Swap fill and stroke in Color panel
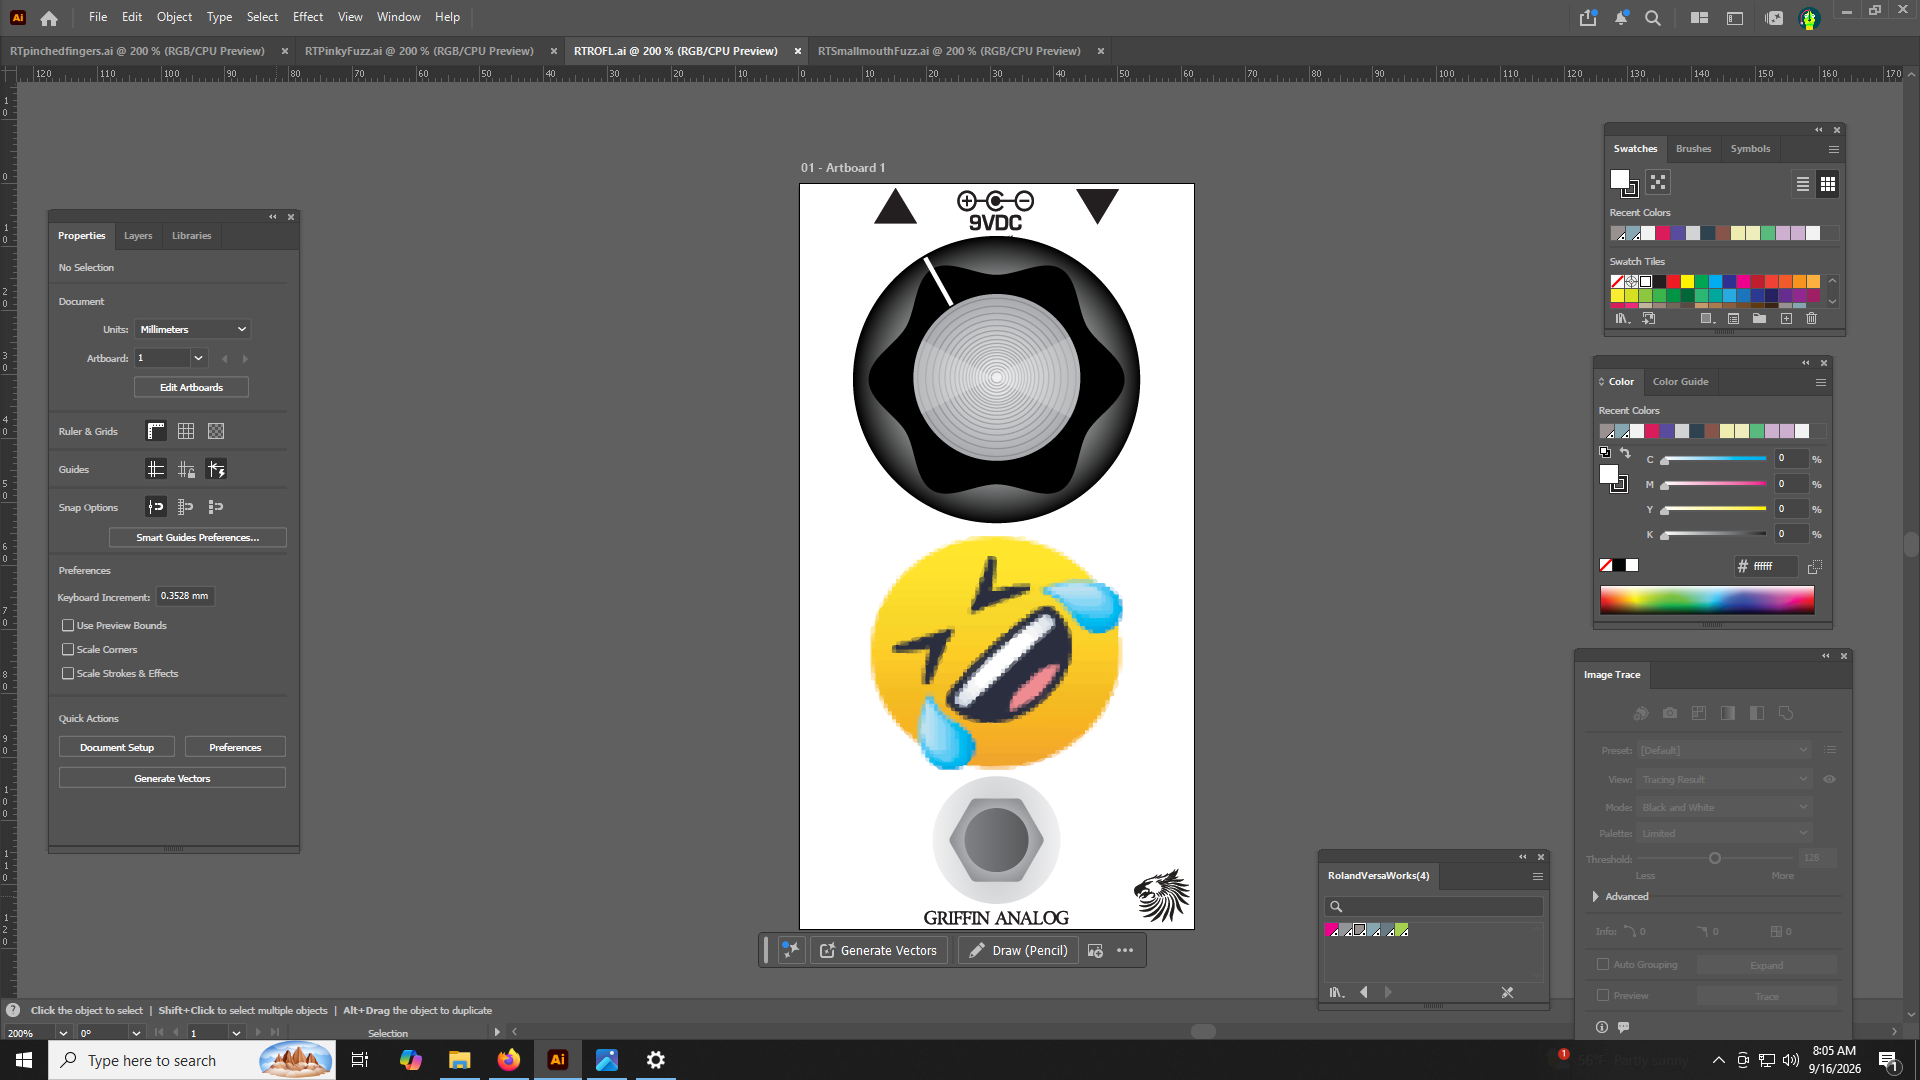This screenshot has width=1920, height=1080. 1625,453
